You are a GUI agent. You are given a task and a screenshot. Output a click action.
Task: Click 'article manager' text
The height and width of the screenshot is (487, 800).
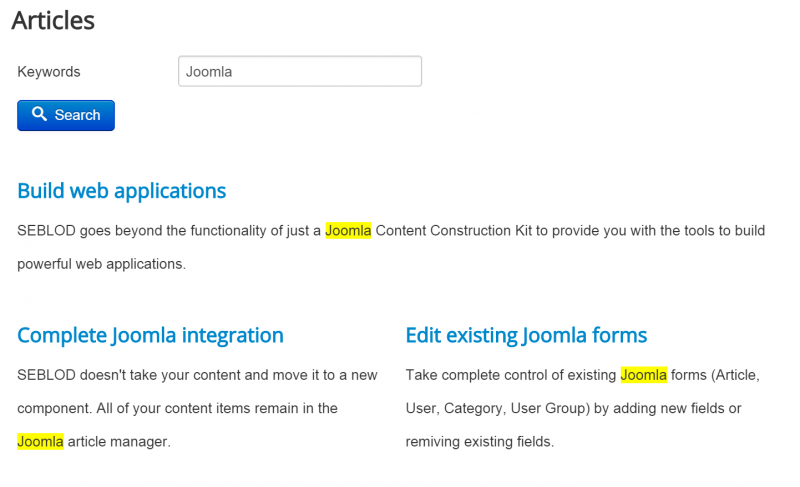119,442
